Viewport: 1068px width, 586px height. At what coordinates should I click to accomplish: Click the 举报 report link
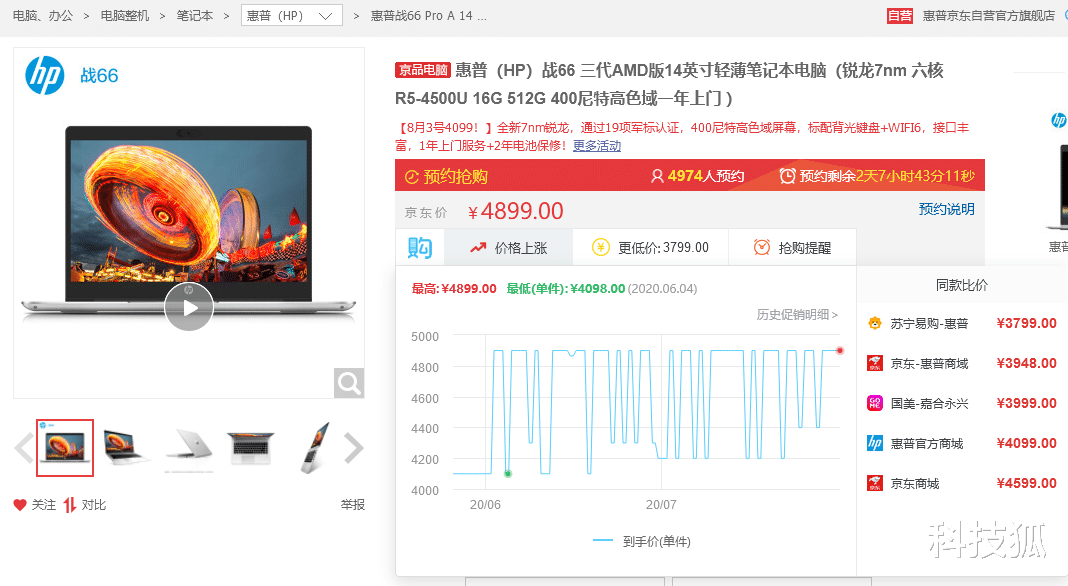(353, 505)
